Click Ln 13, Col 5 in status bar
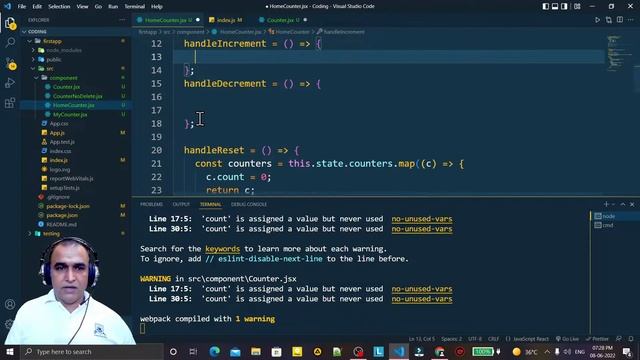Viewport: 640px width, 360px height. [422, 339]
